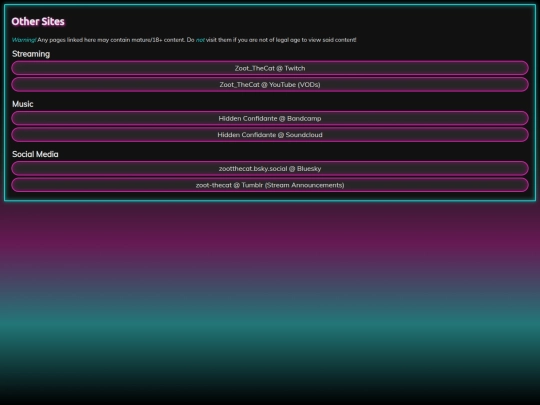Screen dimensions: 540x405
Task: Visit Hidden Confidante @ Bandcamp
Action: 270,118
